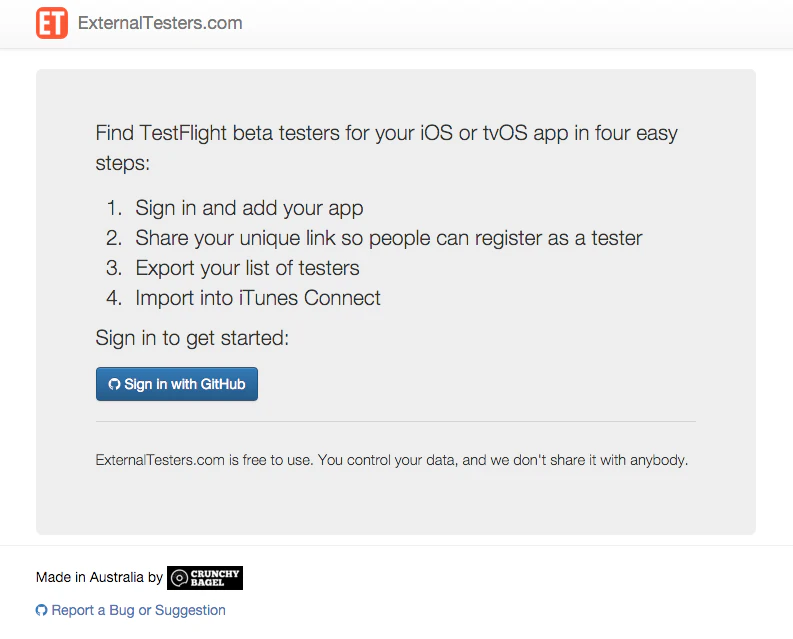Click the orange ET logo icon
Viewport: 793px width, 639px height.
click(52, 23)
